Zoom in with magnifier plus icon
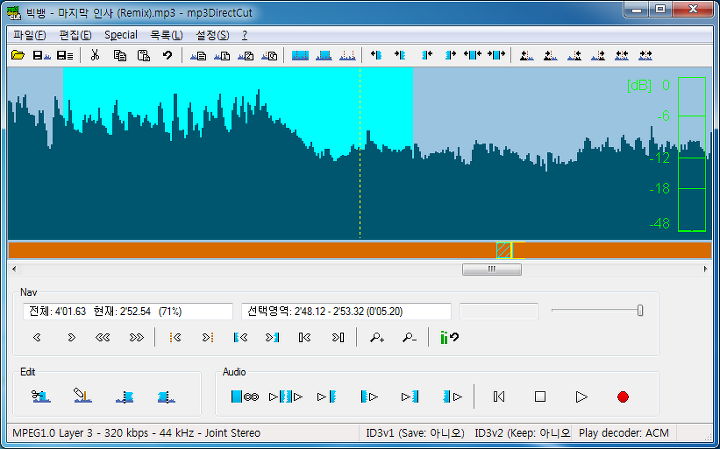720x449 pixels. (x=377, y=337)
